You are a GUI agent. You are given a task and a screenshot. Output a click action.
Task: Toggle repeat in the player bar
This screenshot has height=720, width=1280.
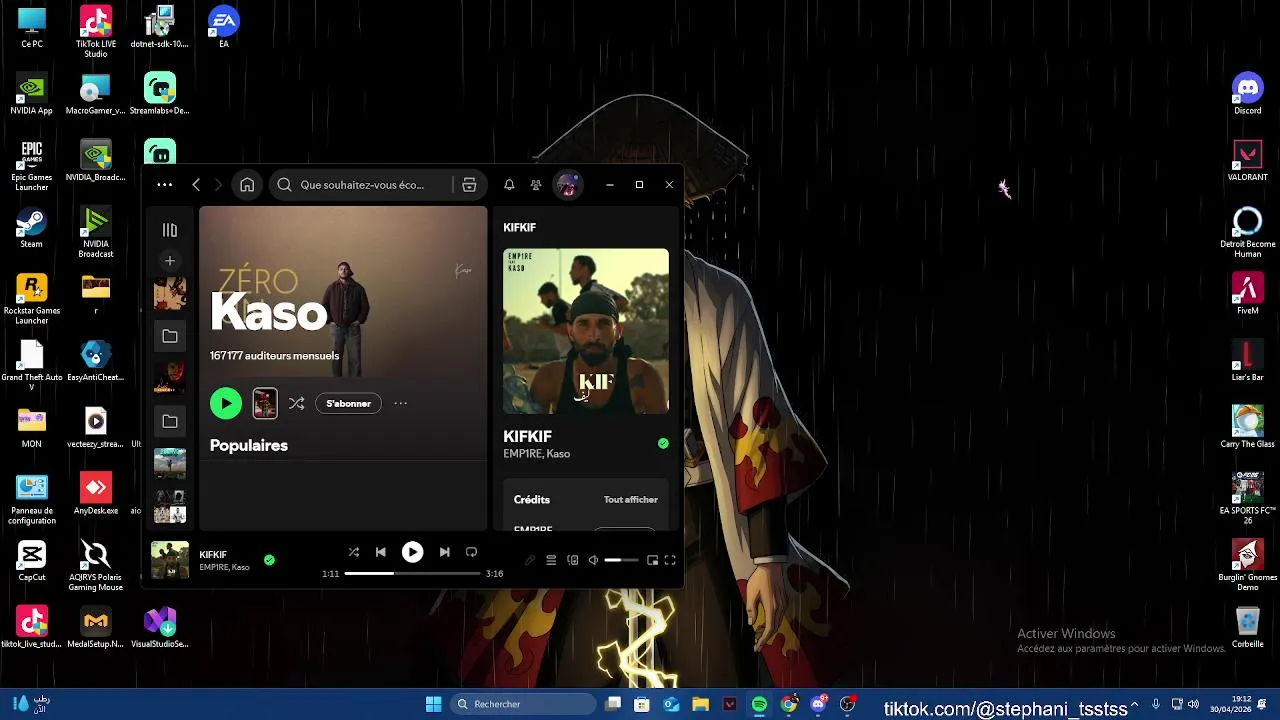tap(471, 552)
